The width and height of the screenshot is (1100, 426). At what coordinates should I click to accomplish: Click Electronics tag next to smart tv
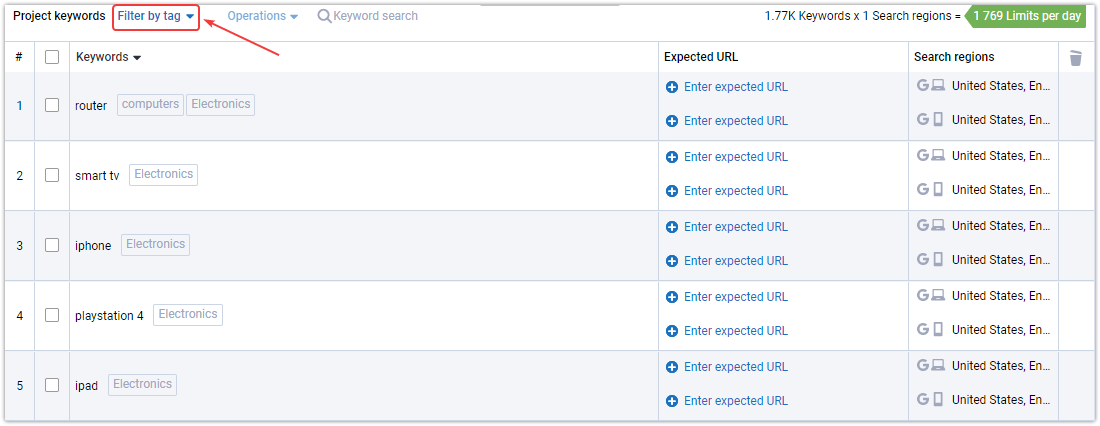coord(163,175)
